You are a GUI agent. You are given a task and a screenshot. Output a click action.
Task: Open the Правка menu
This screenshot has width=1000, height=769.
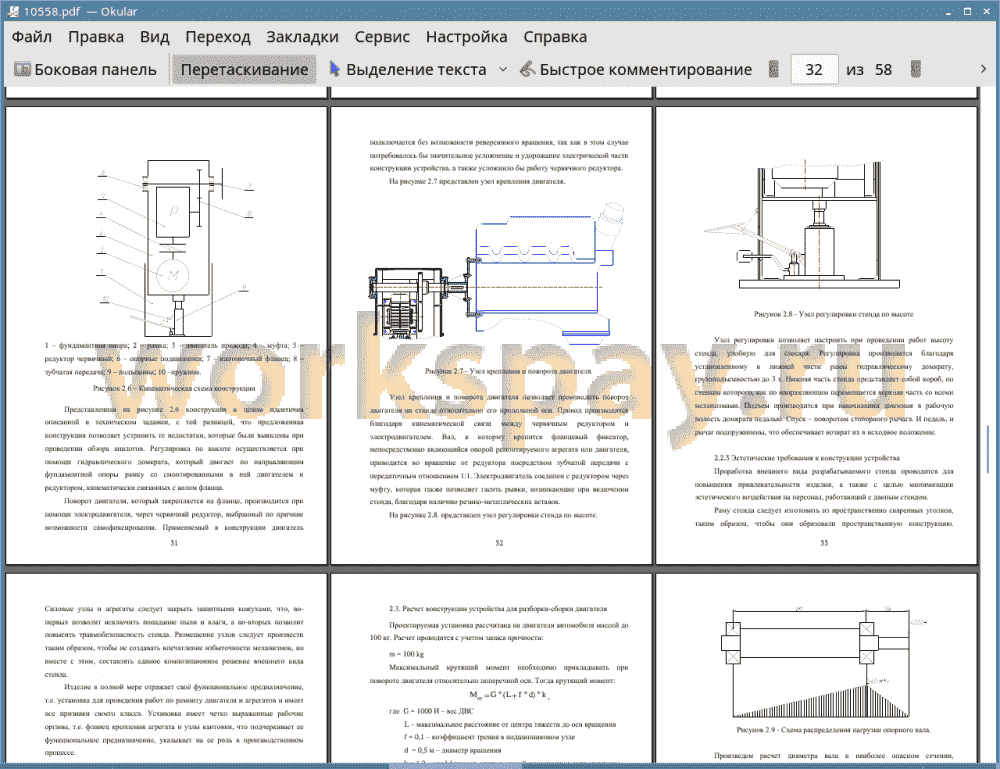click(96, 37)
